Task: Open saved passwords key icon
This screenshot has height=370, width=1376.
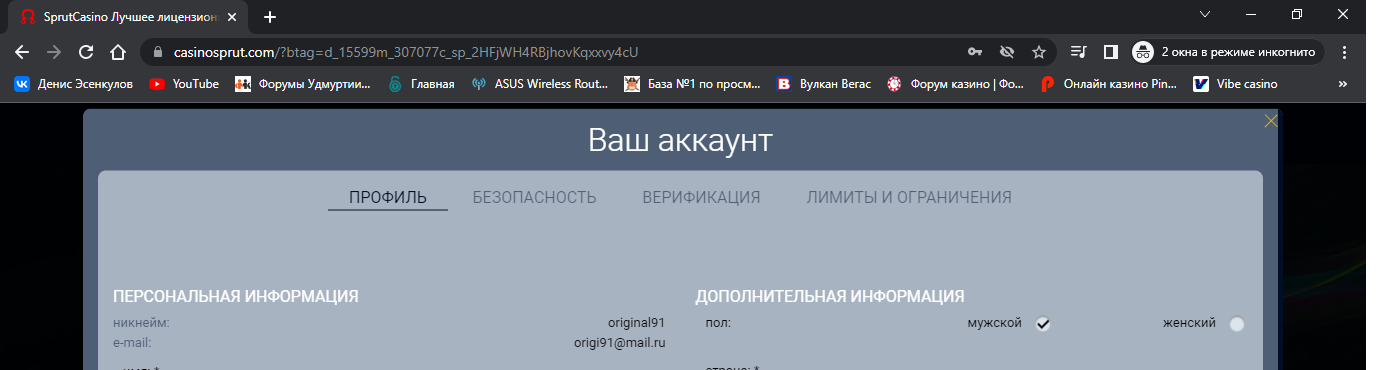Action: coord(975,52)
